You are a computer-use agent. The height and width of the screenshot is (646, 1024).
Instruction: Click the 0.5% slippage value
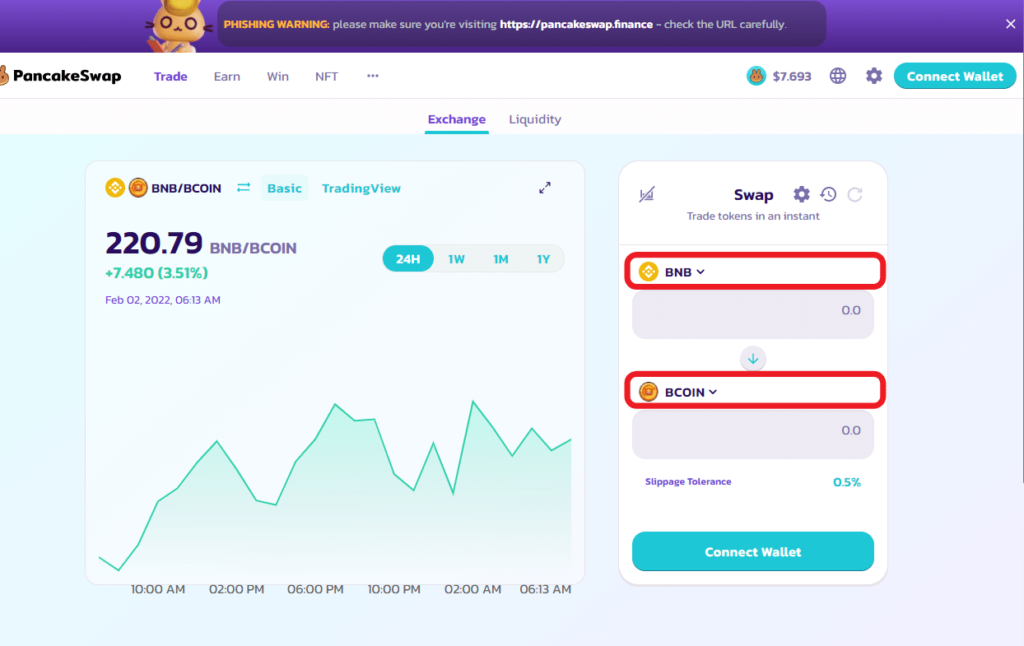click(x=846, y=482)
